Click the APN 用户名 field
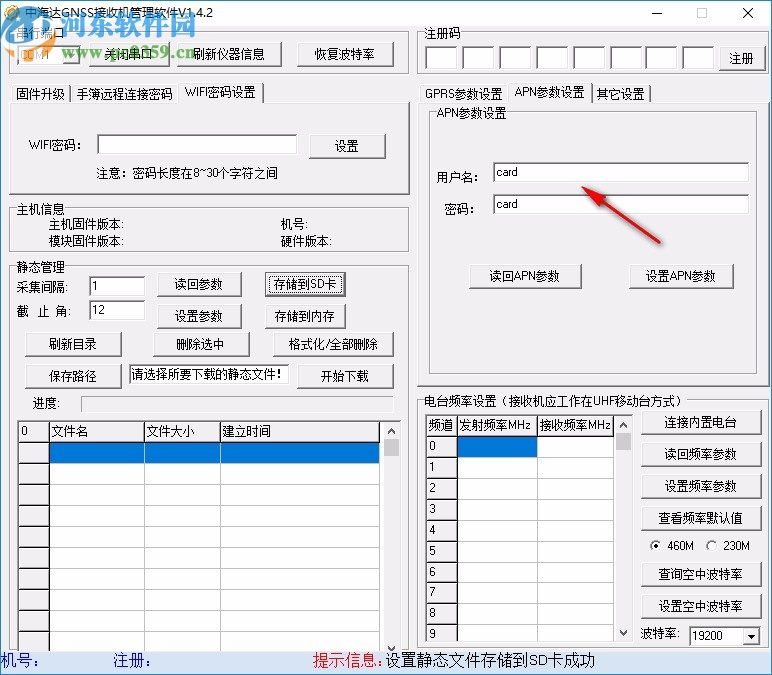 point(621,172)
